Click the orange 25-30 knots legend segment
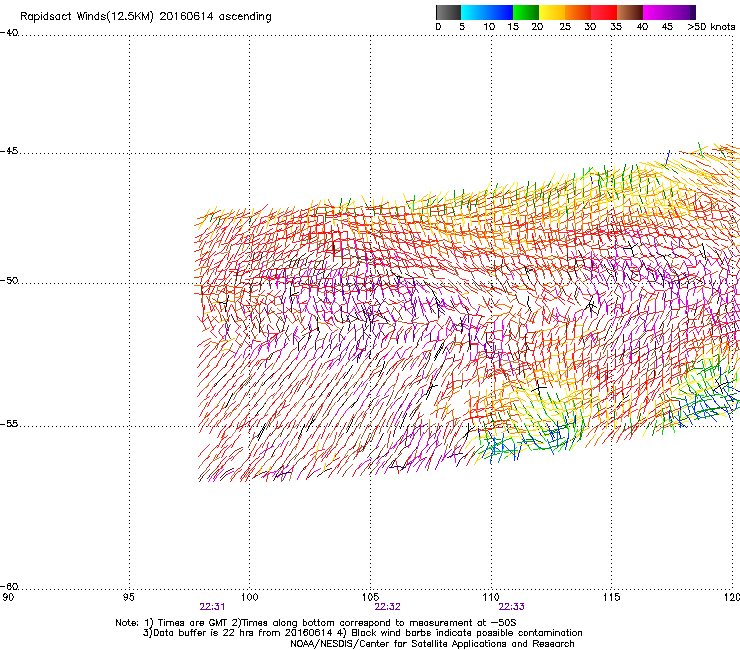This screenshot has width=740, height=650. pyautogui.click(x=578, y=12)
